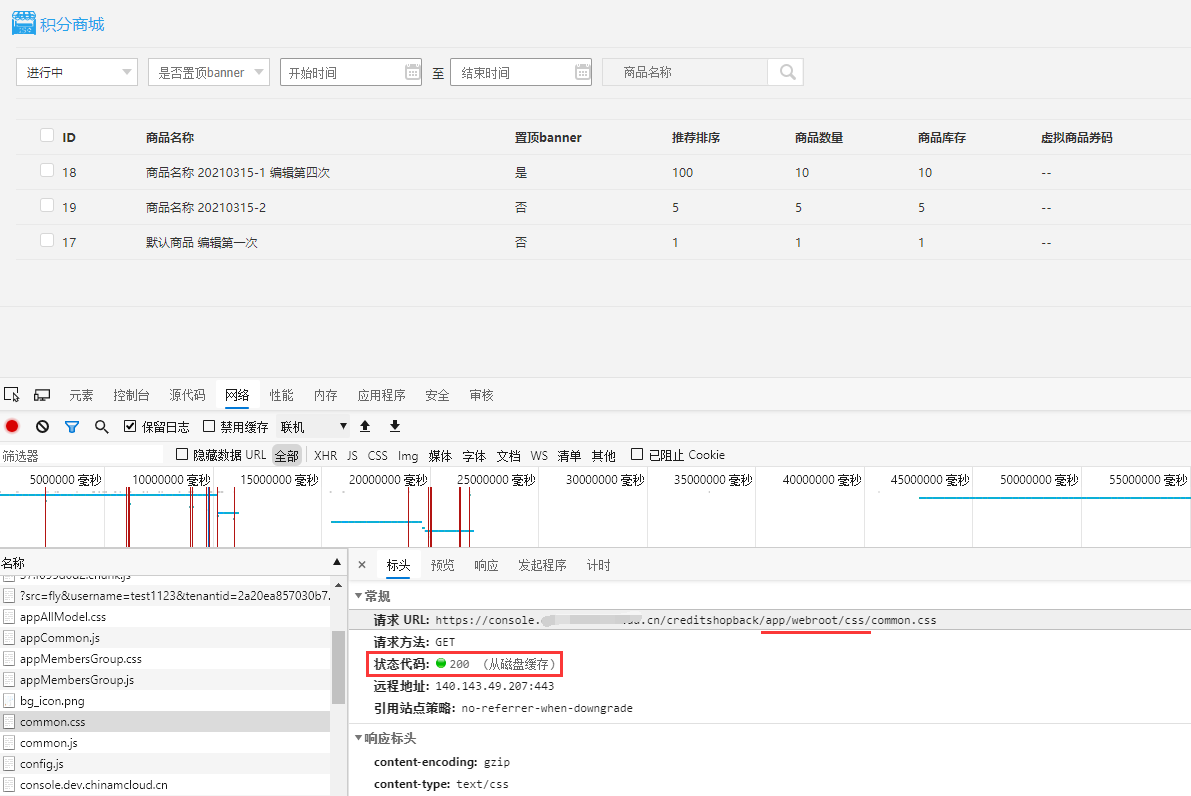Switch to the 控制台 tab
Screen dimensions: 1191x796
point(131,395)
